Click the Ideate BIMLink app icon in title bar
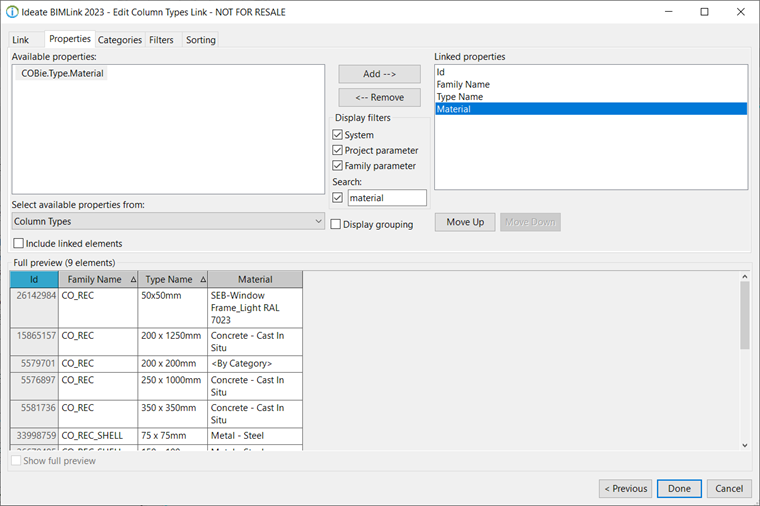 (x=12, y=12)
